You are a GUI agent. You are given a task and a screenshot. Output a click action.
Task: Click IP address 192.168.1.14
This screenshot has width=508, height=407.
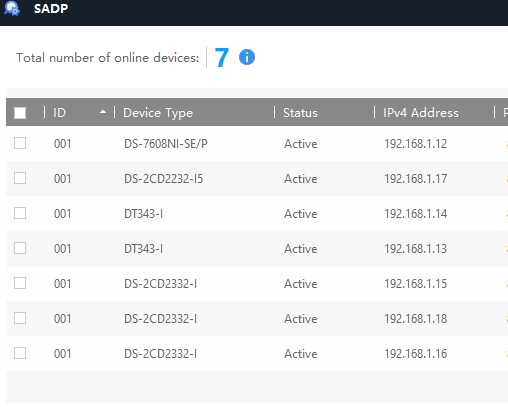[415, 214]
